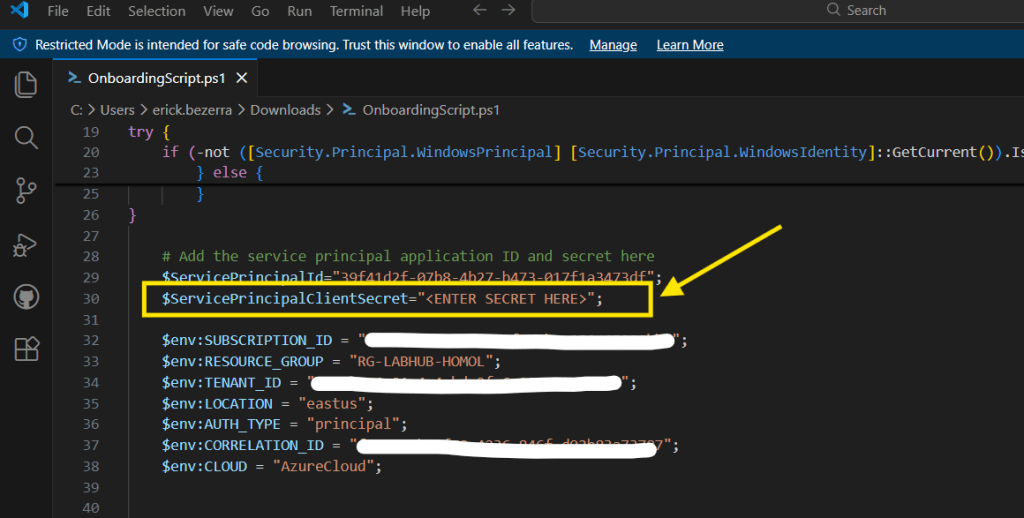1024x518 pixels.
Task: Open Run and Debug view
Action: tap(26, 243)
